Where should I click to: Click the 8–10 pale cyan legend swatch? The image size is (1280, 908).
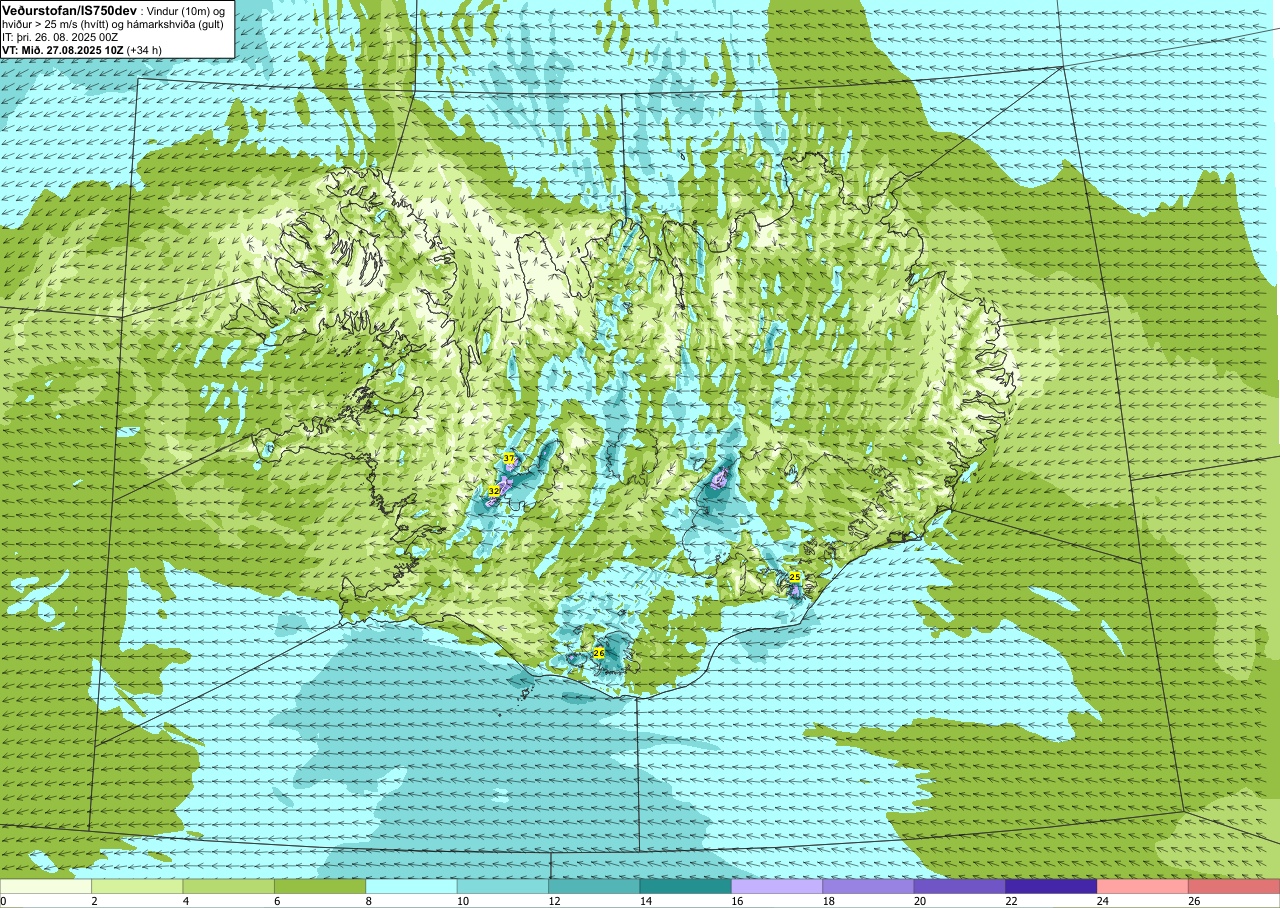tap(412, 887)
